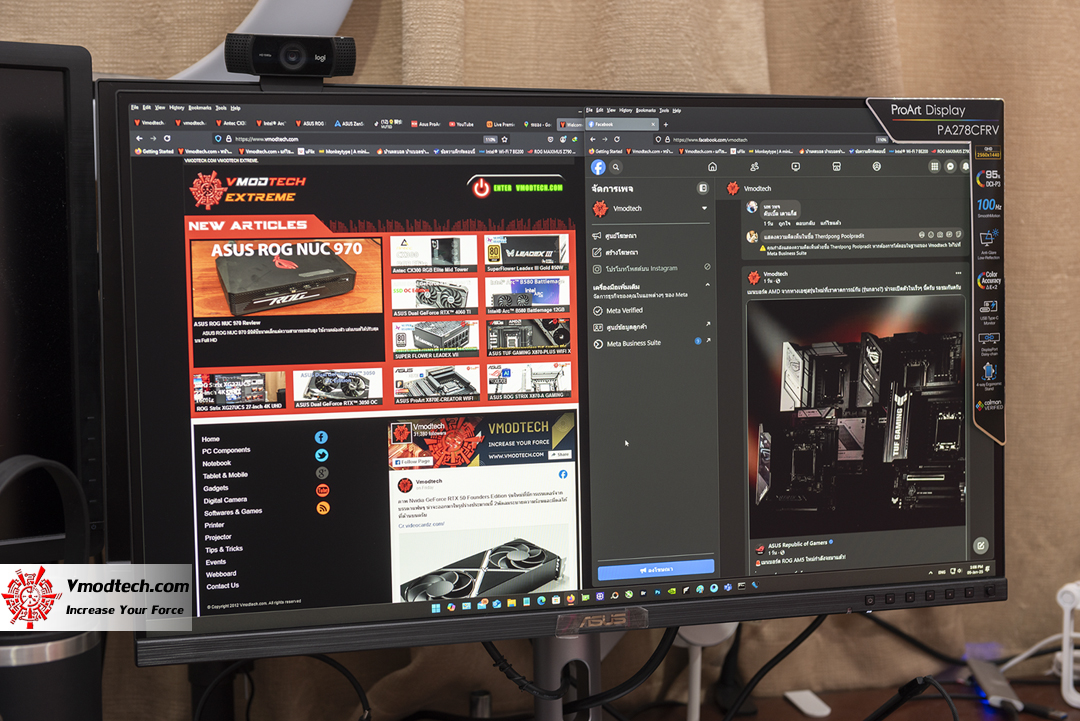Open the Facebook Watch video icon
Viewport: 1080px width, 721px height.
[796, 167]
